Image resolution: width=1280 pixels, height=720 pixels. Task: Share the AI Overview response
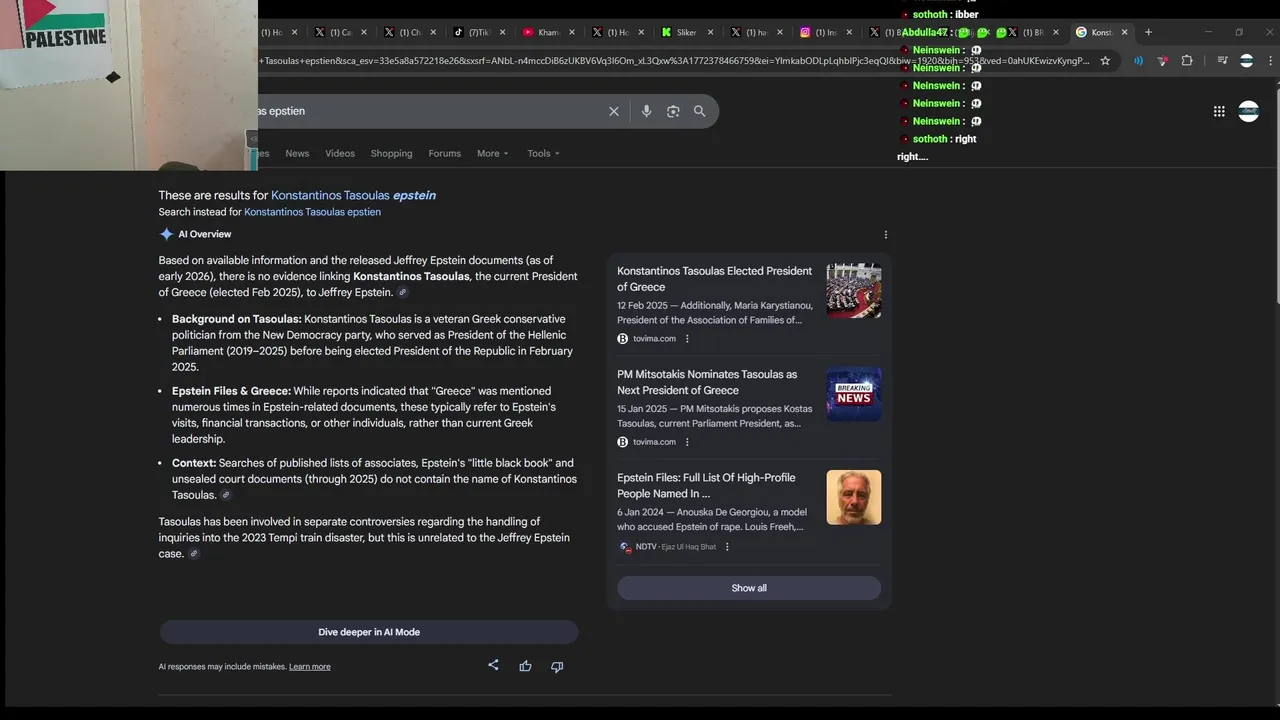click(x=493, y=665)
